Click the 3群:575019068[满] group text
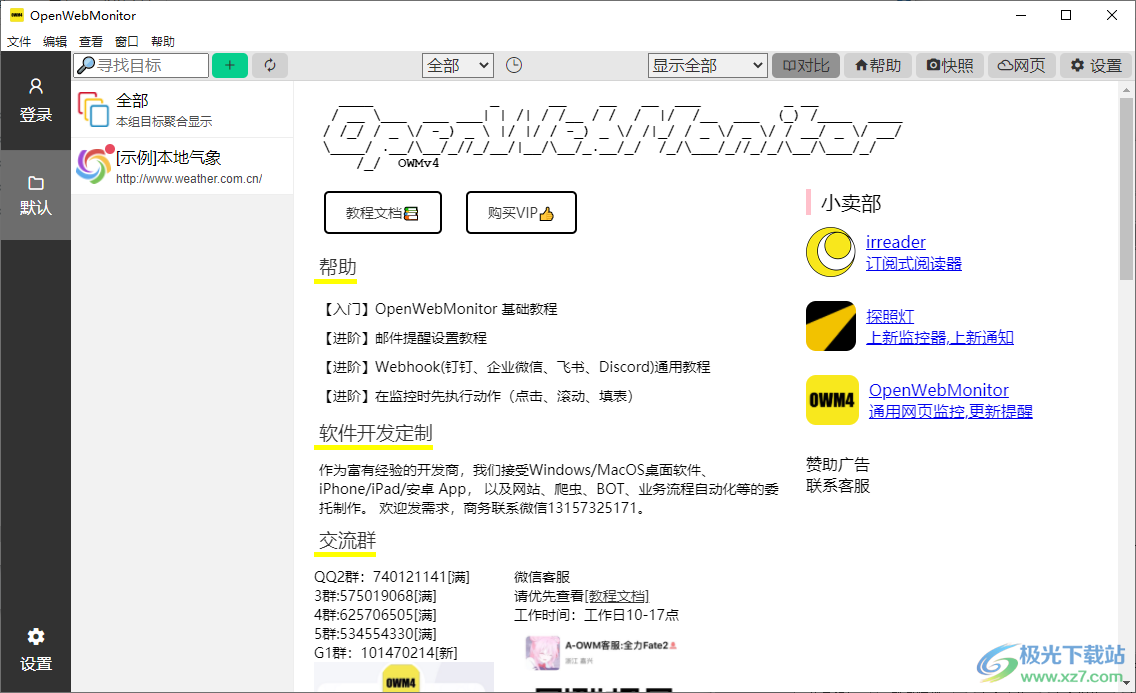This screenshot has height=693, width=1136. [x=375, y=596]
